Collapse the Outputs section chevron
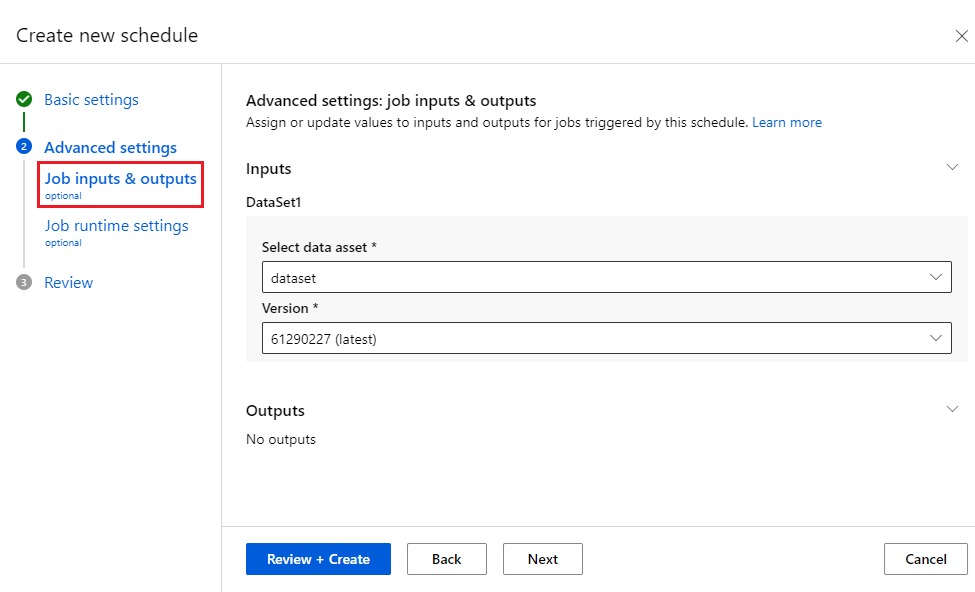 [x=952, y=409]
